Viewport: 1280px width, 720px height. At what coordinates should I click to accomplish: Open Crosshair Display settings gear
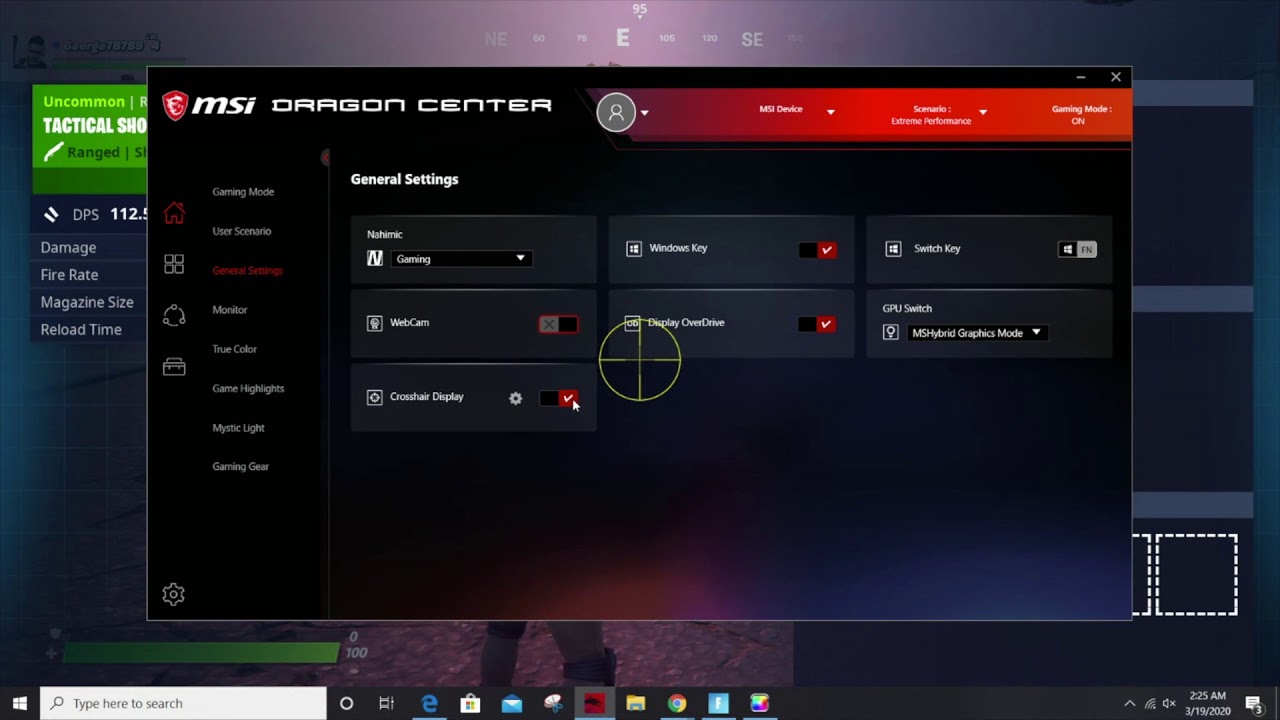coord(515,398)
